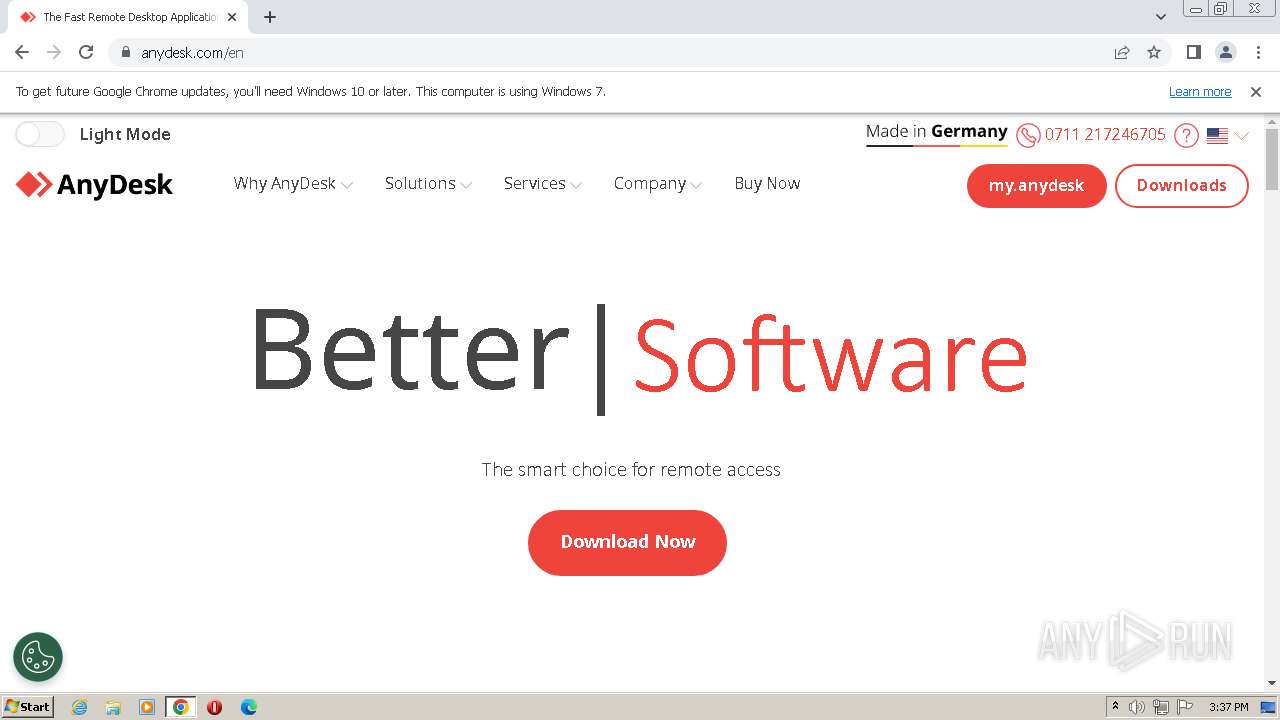Open the language flag selector

coord(1227,135)
